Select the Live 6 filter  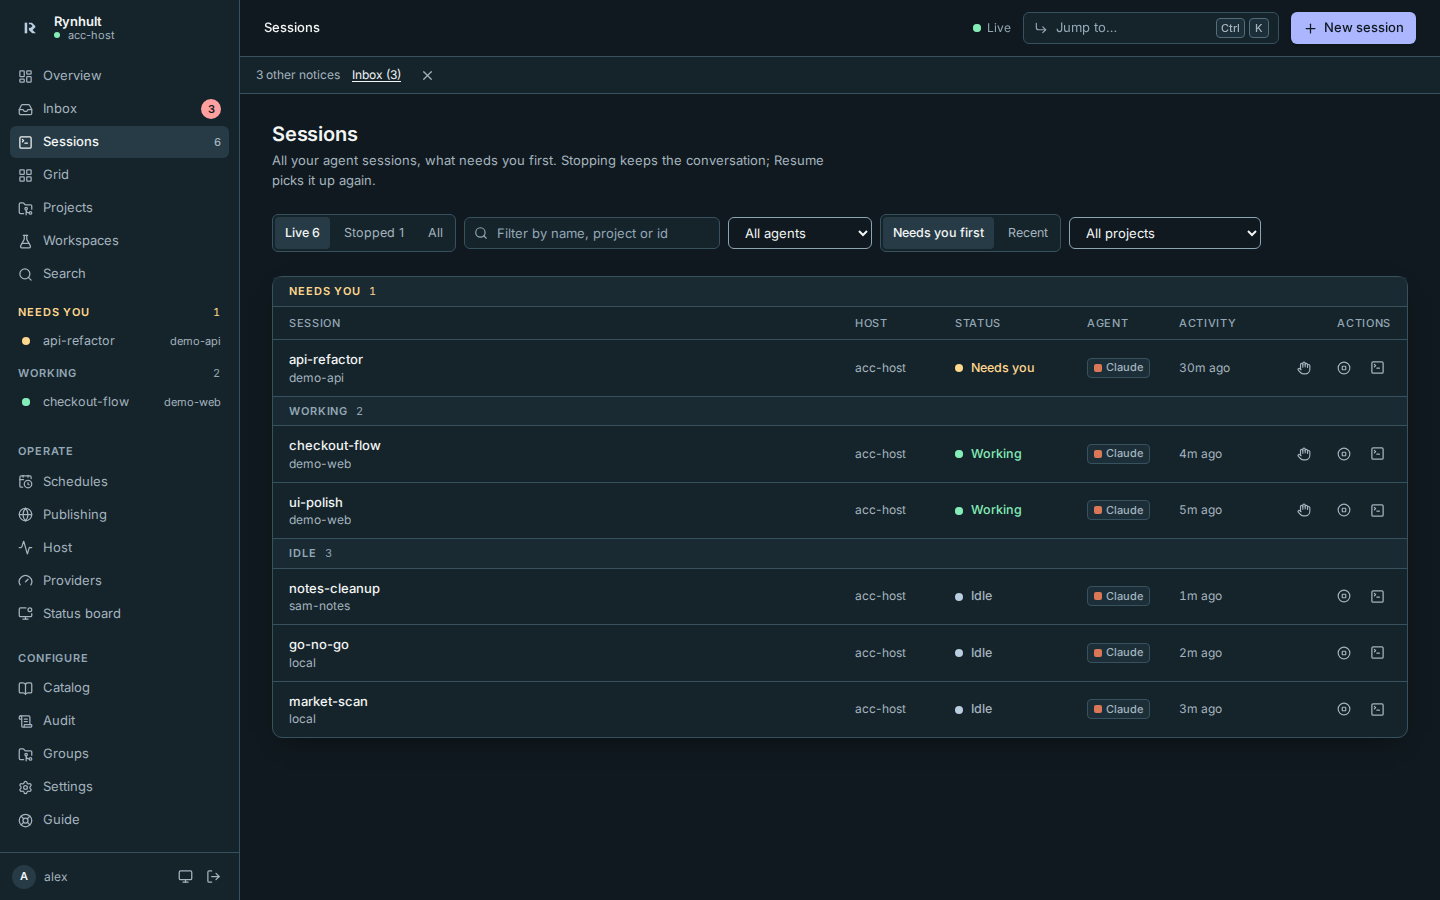[302, 233]
